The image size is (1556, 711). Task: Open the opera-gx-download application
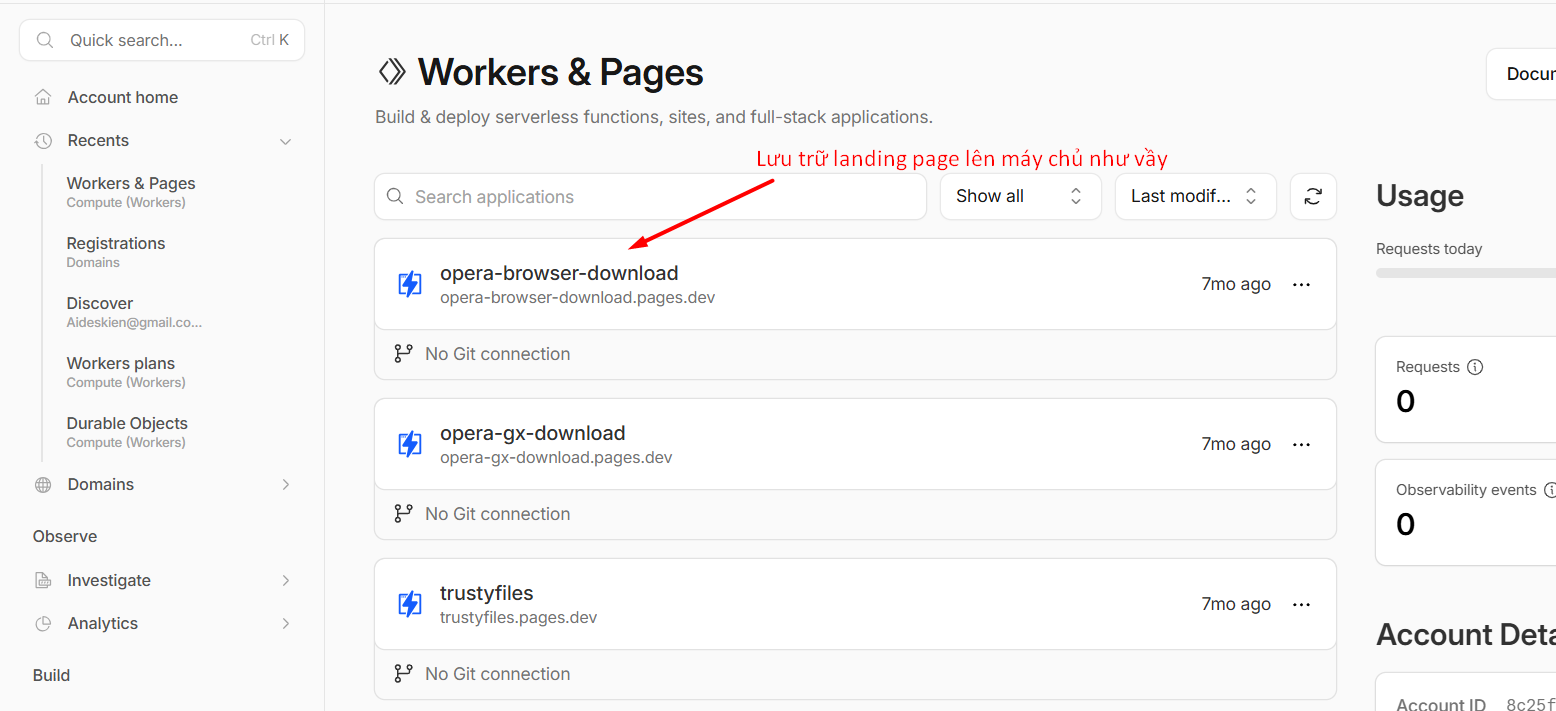pos(532,433)
